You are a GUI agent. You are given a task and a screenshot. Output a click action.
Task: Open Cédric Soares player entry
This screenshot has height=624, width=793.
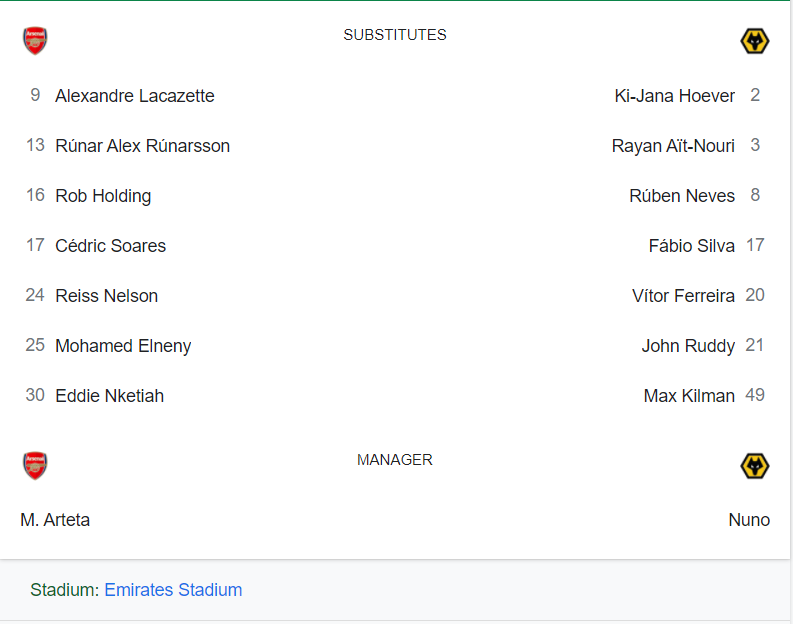110,246
